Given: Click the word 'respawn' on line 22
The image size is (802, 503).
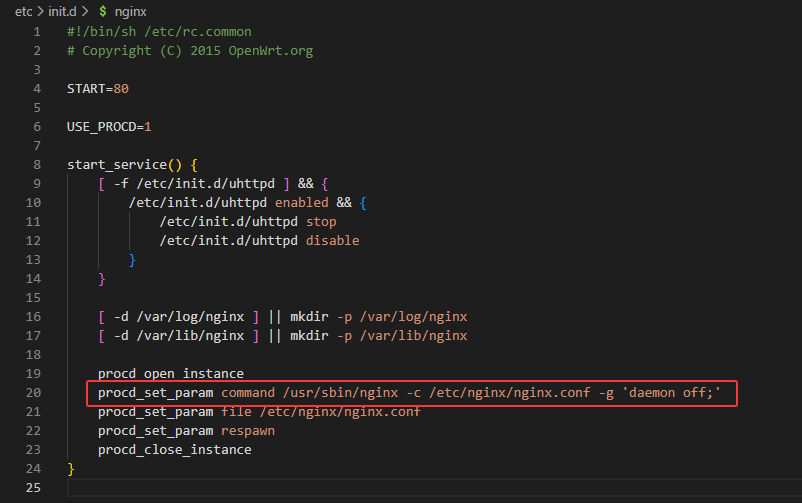Looking at the screenshot, I should [248, 431].
